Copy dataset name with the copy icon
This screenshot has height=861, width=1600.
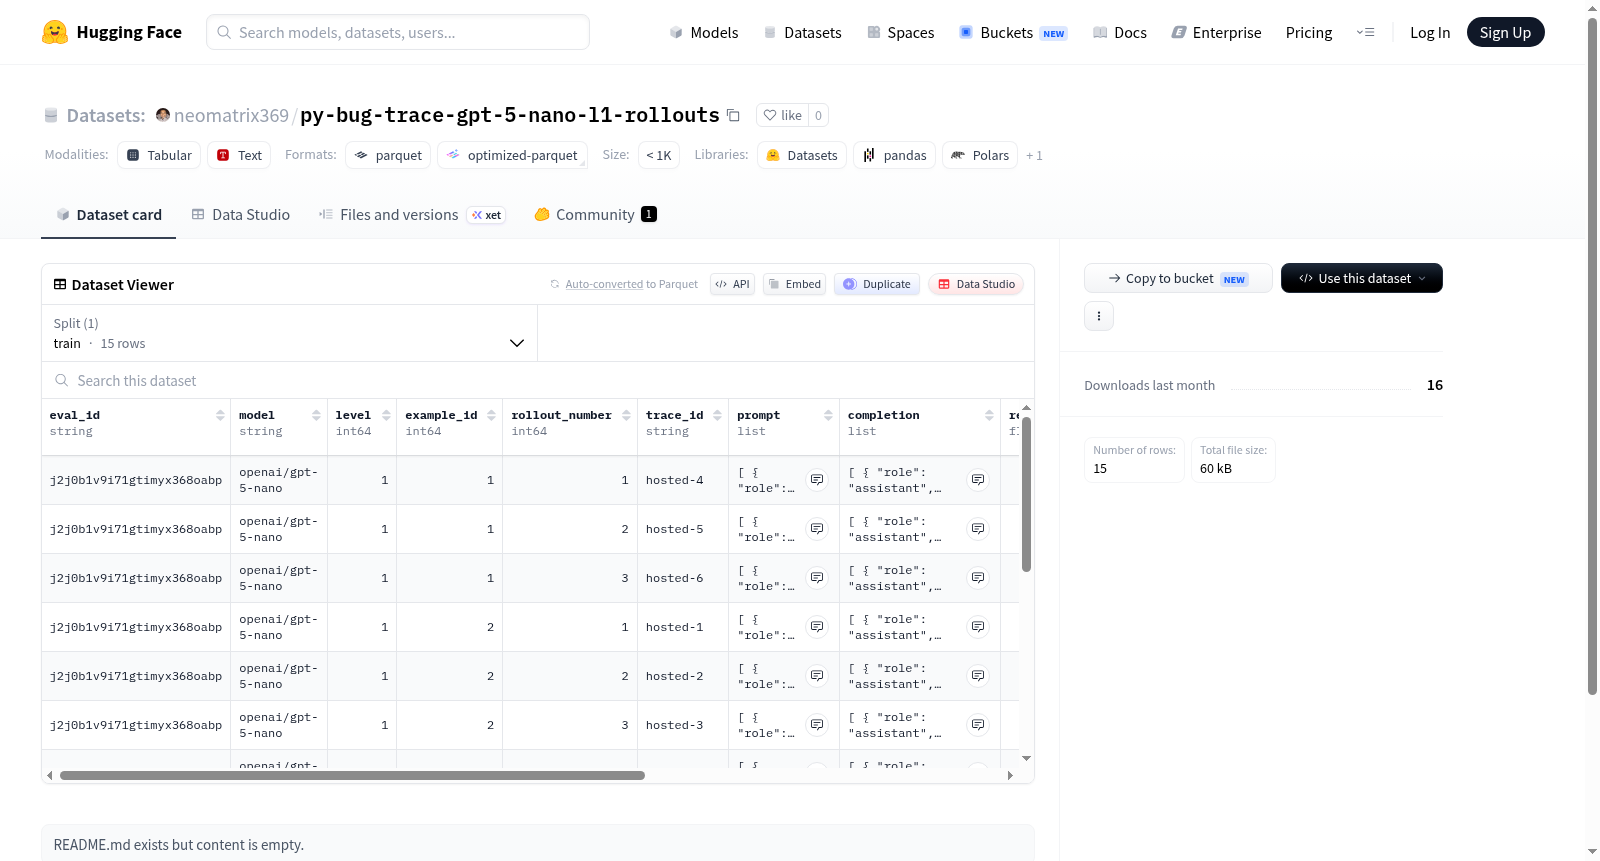point(733,115)
